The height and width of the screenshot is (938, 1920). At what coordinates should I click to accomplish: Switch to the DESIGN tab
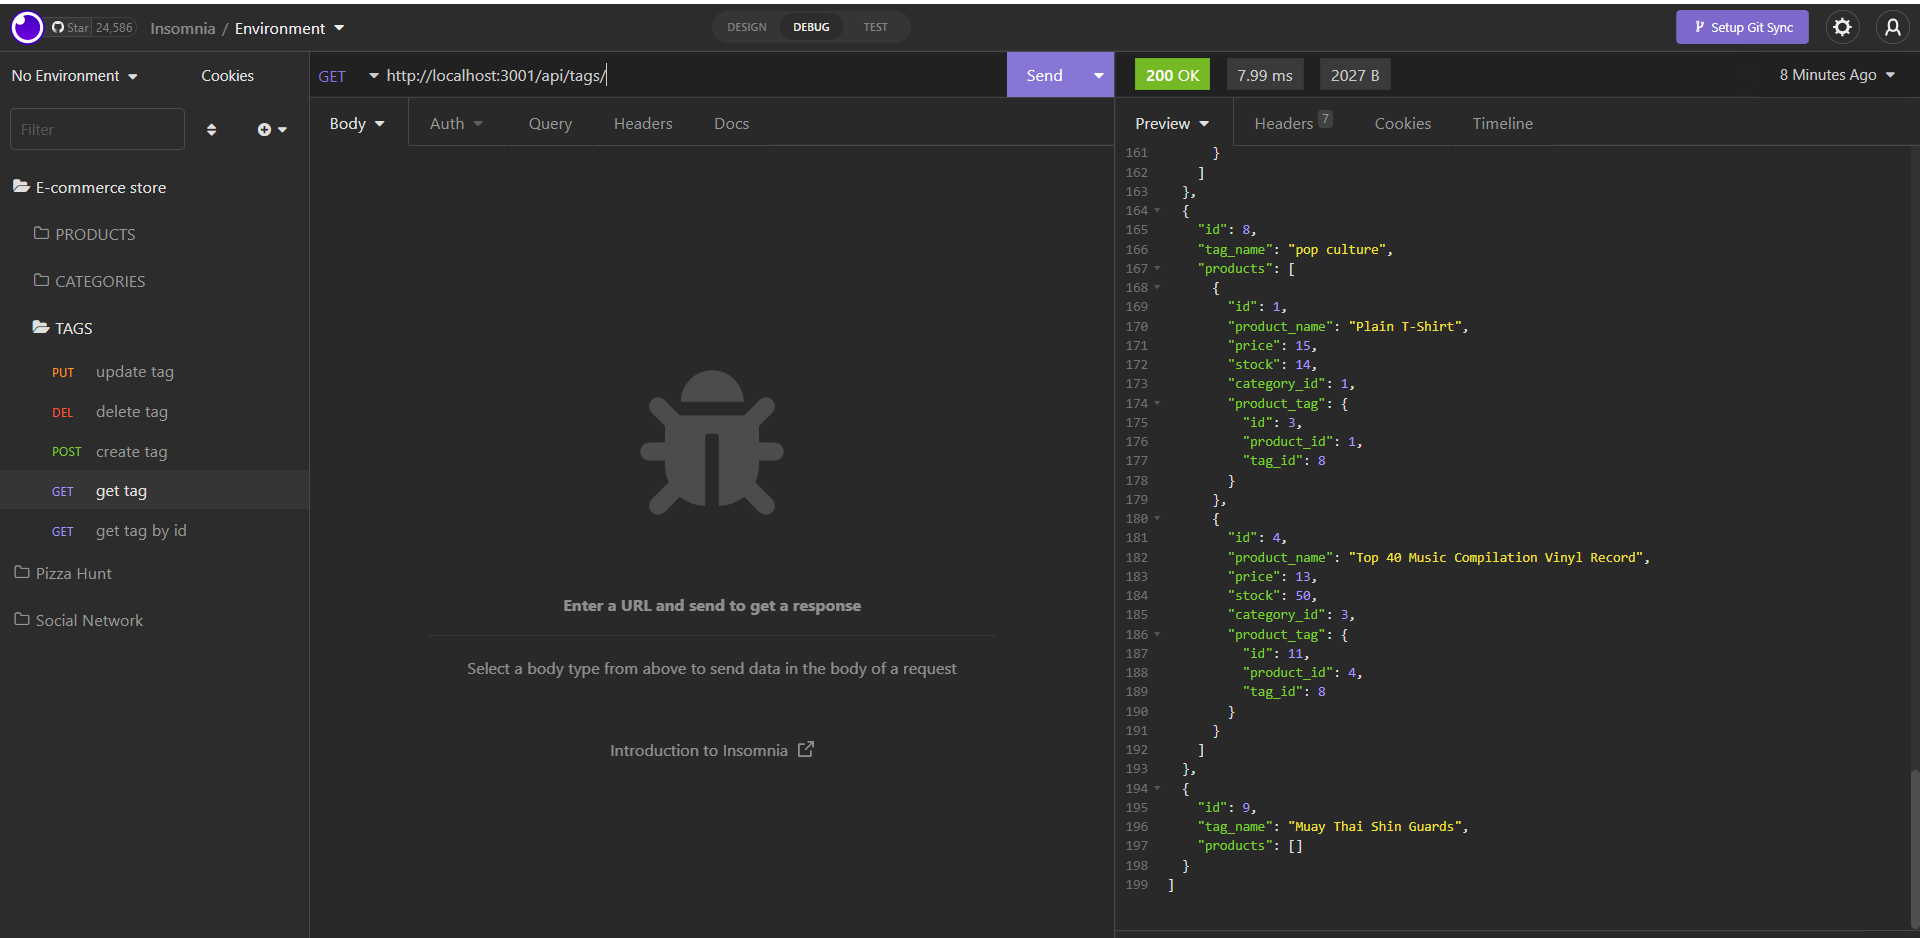point(746,27)
